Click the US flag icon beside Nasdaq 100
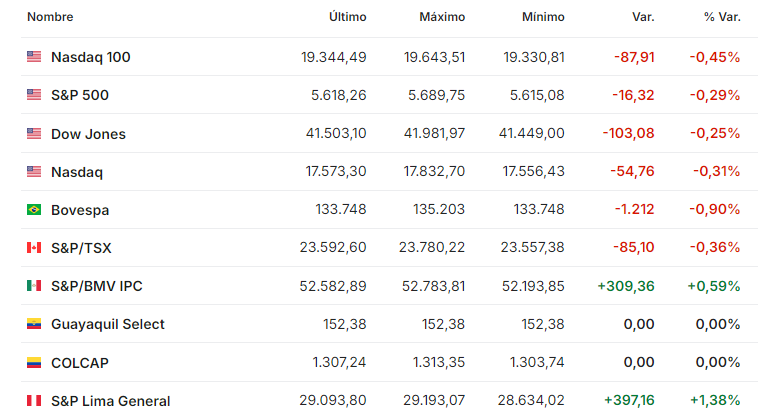Screen dimensions: 758x415 tap(34, 57)
